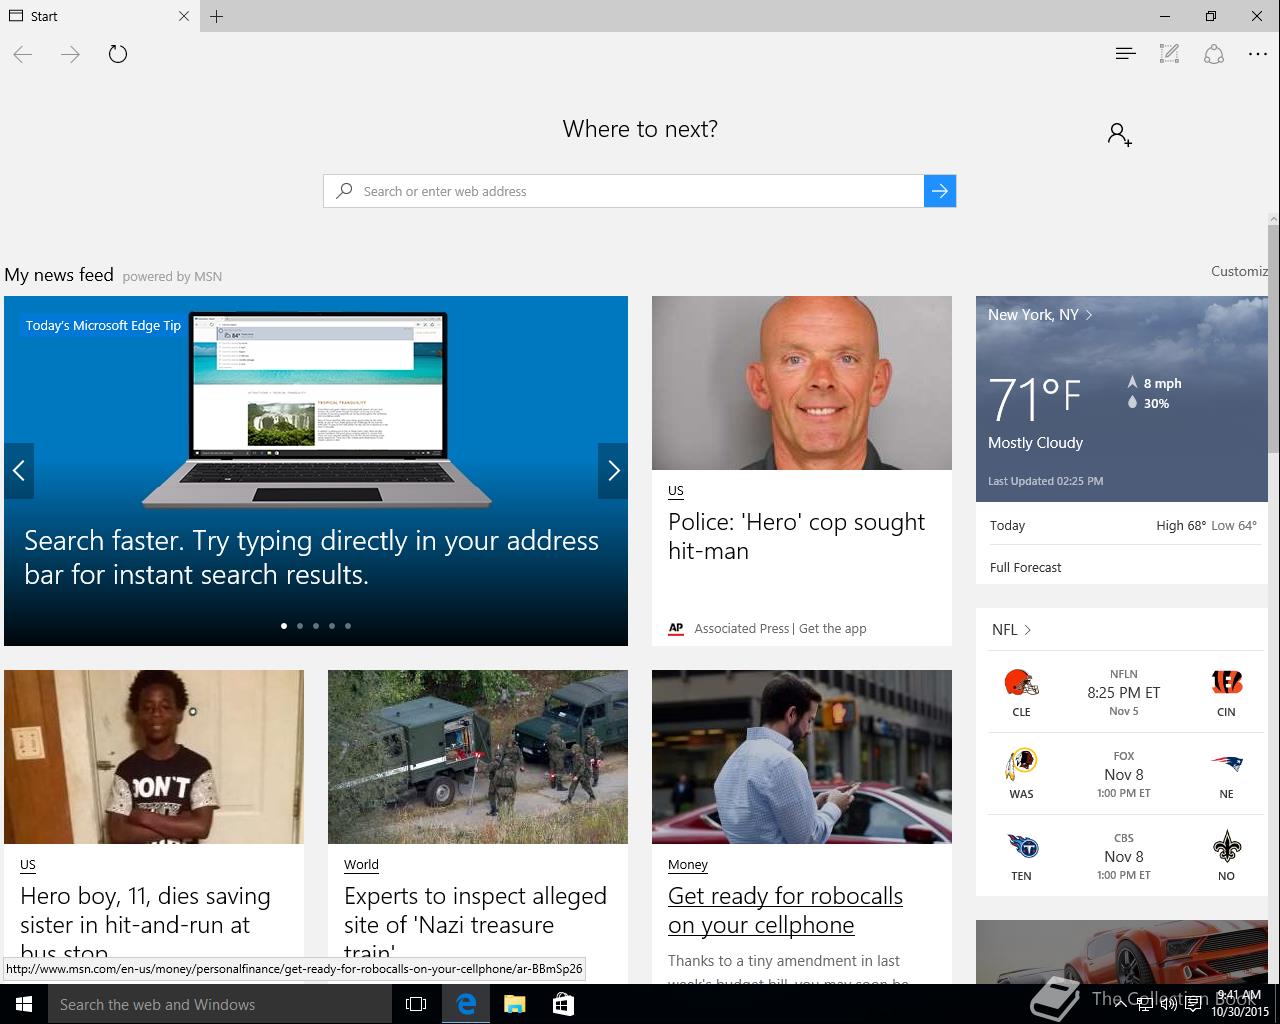Open the Microsoft Edge Tip laptop banner
This screenshot has width=1280, height=1024.
316,471
